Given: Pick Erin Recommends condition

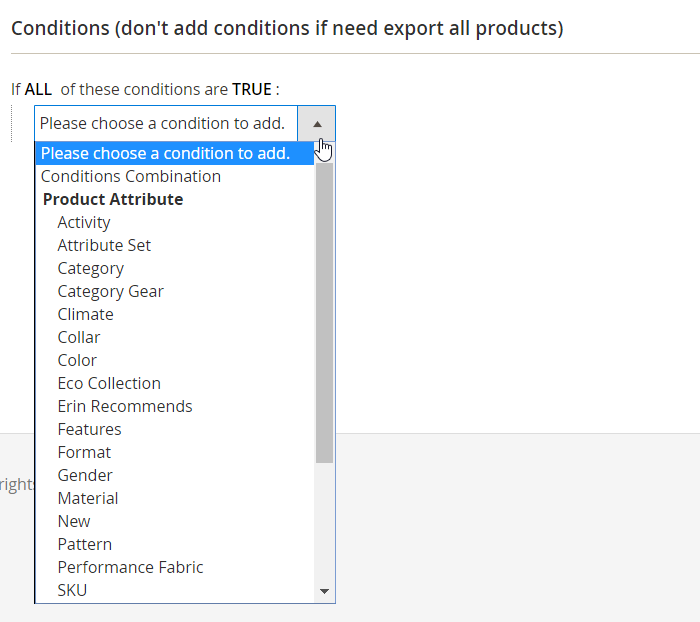Looking at the screenshot, I should tap(125, 406).
